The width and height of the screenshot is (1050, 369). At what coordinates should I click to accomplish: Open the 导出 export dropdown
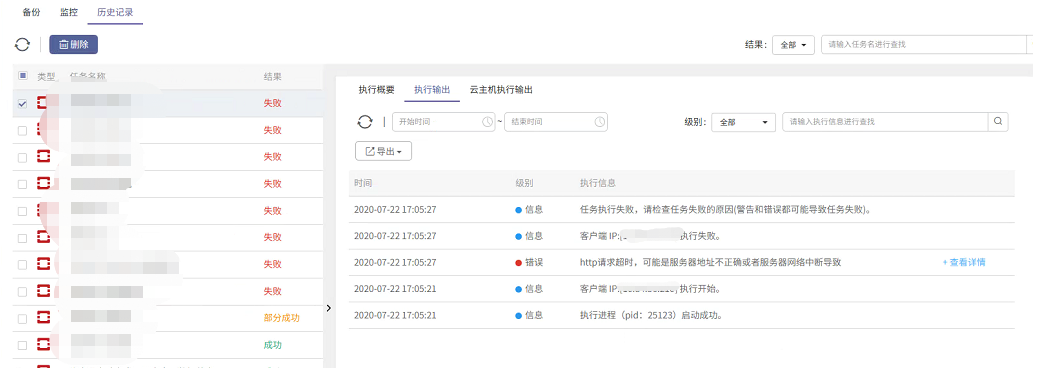coord(383,151)
